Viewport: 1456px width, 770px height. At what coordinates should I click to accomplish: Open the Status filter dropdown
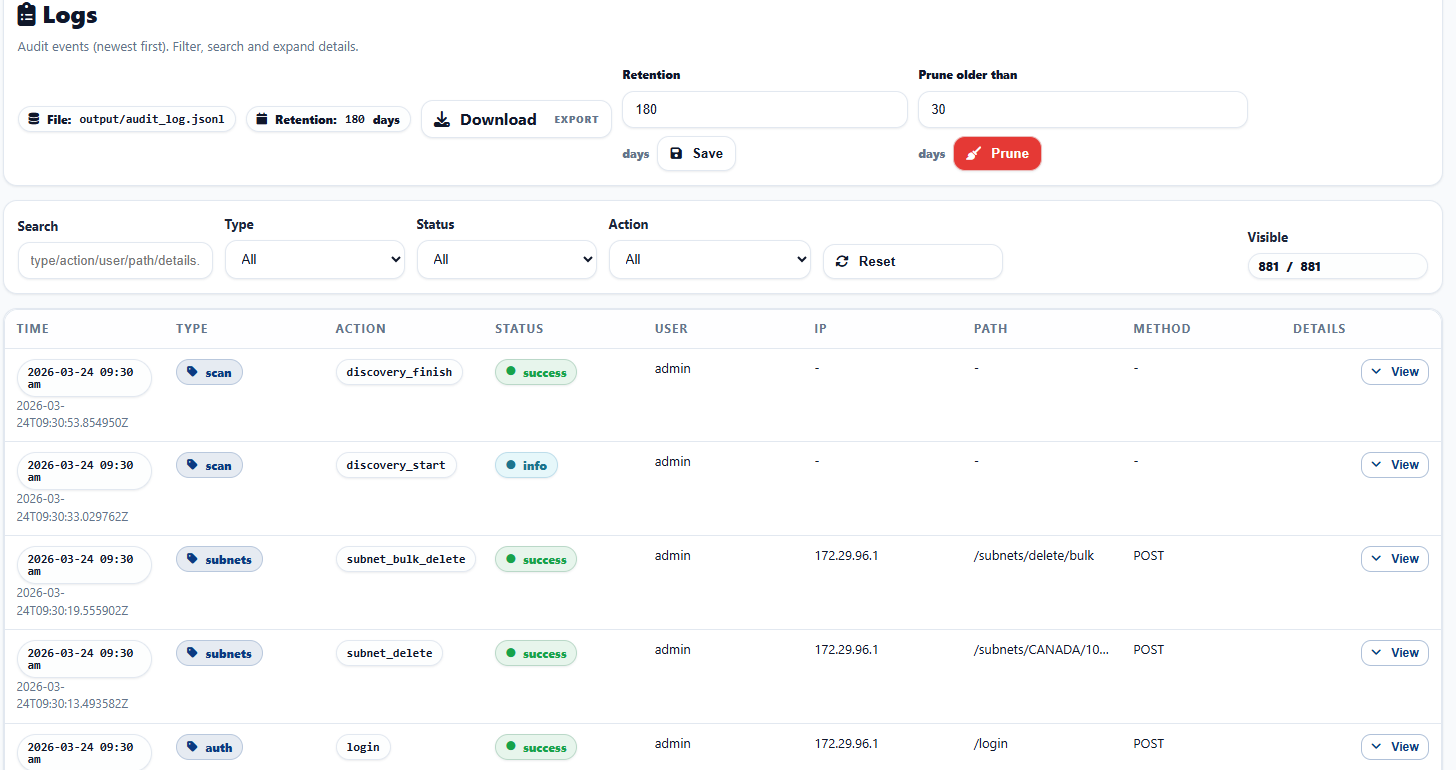tap(507, 259)
